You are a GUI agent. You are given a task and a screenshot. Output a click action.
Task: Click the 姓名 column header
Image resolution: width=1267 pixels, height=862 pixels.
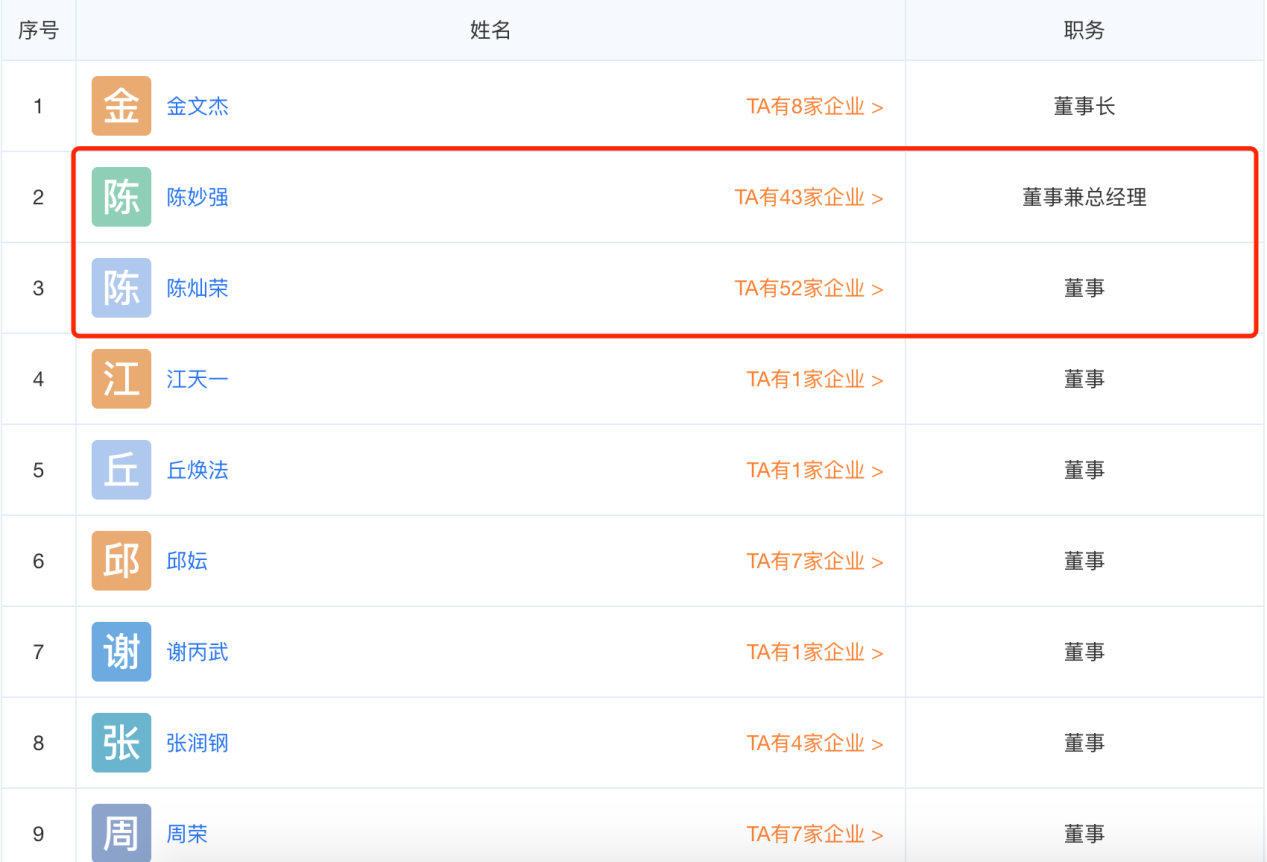click(490, 31)
